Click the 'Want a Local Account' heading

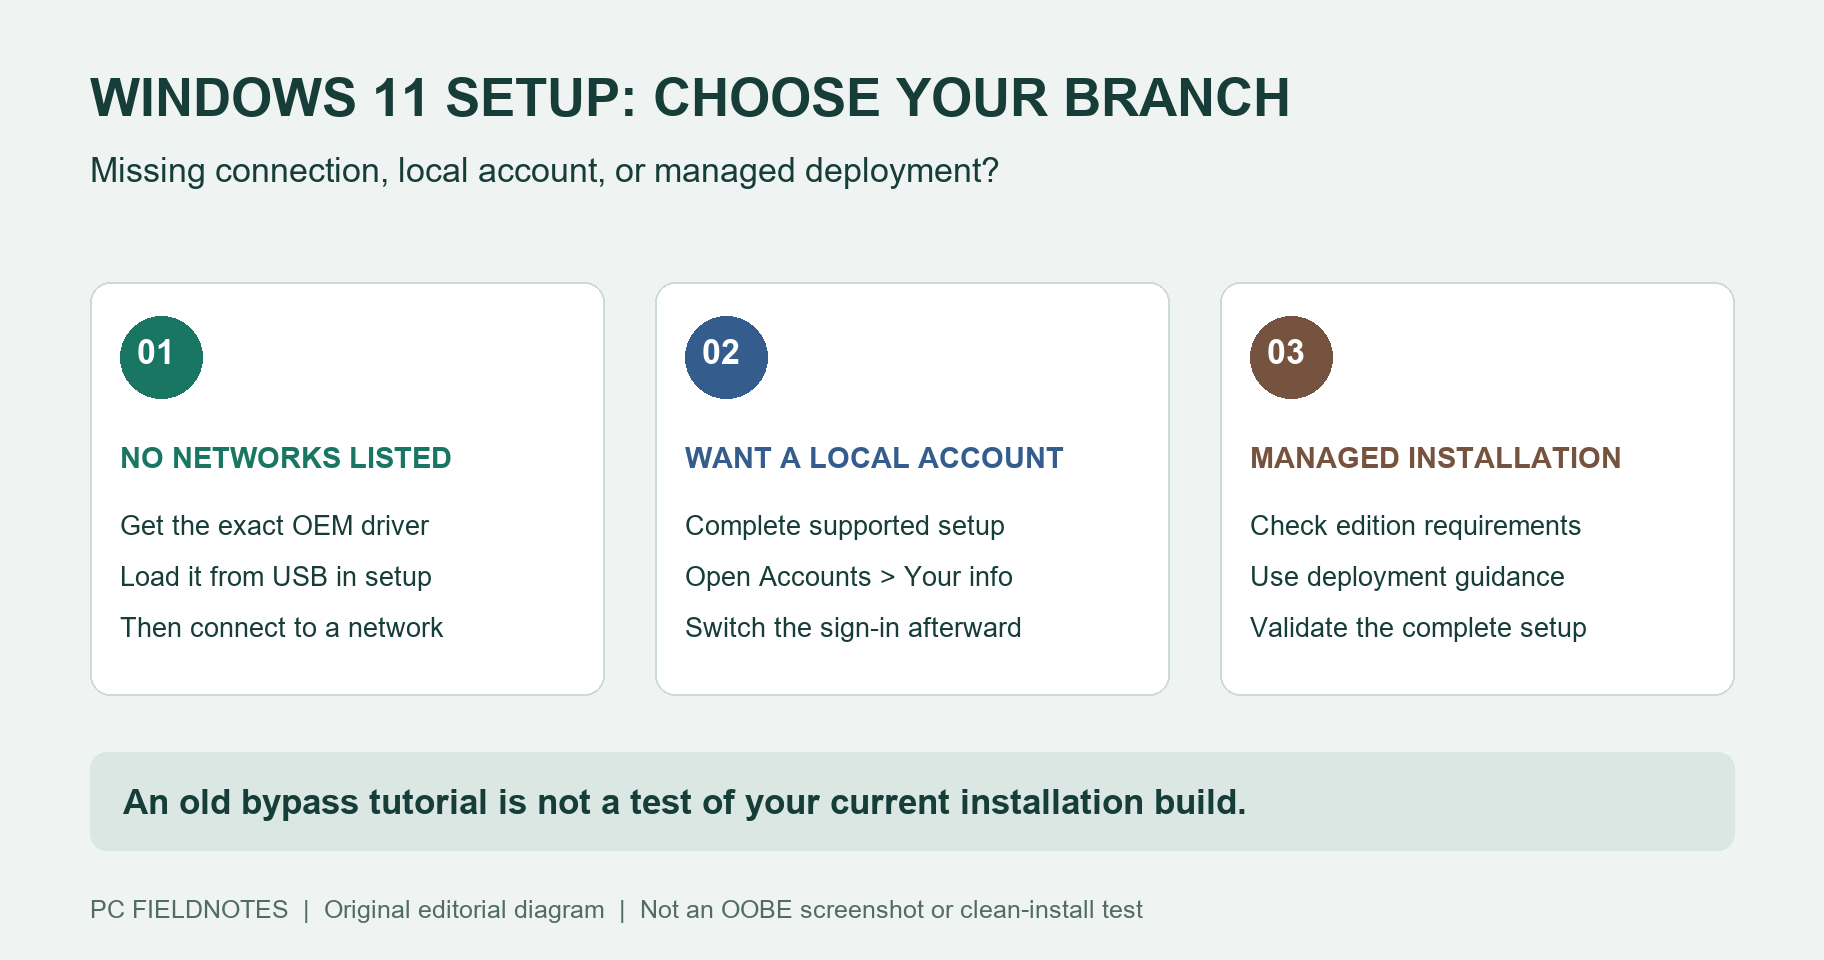(x=874, y=458)
